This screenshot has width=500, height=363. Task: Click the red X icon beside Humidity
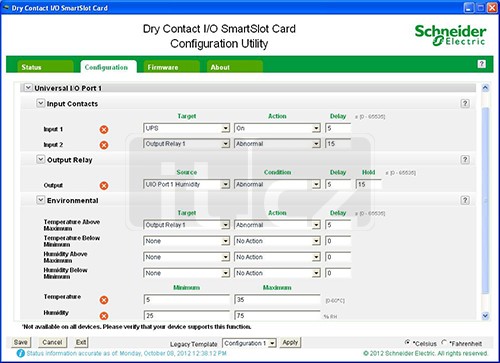pyautogui.click(x=104, y=316)
